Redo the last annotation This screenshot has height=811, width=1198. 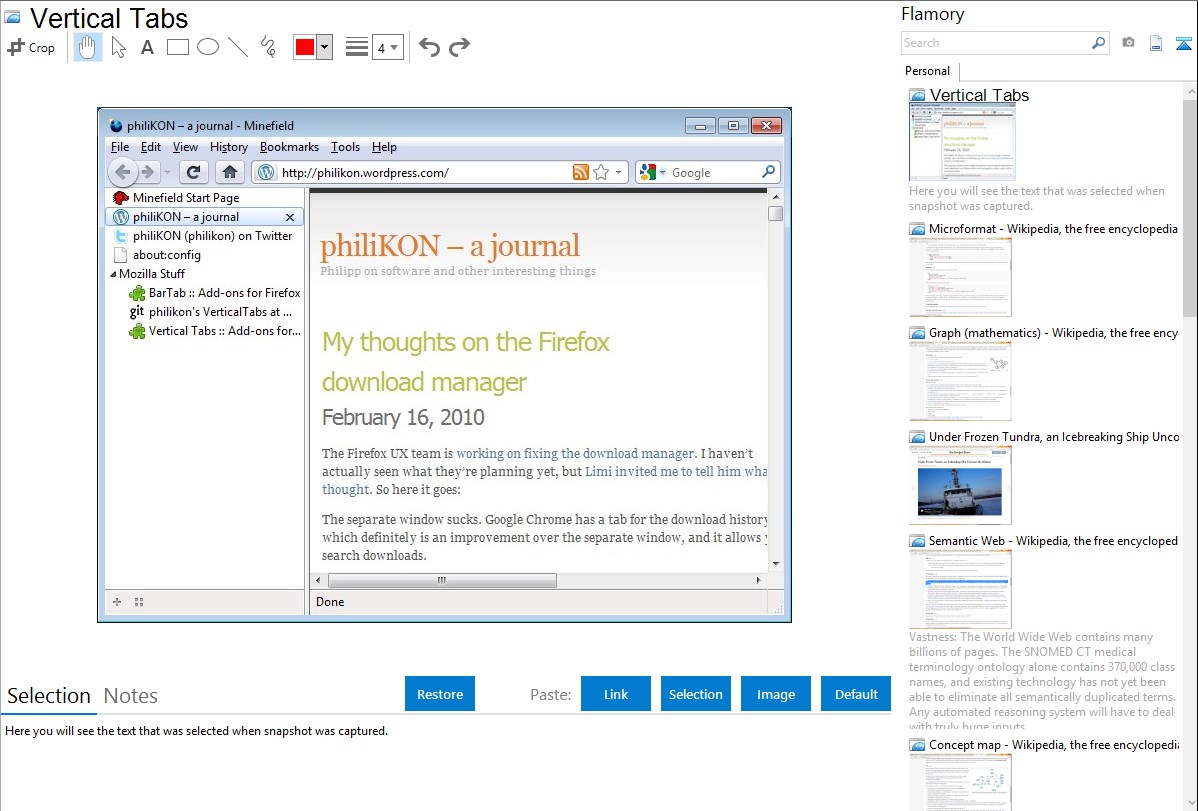tap(459, 47)
